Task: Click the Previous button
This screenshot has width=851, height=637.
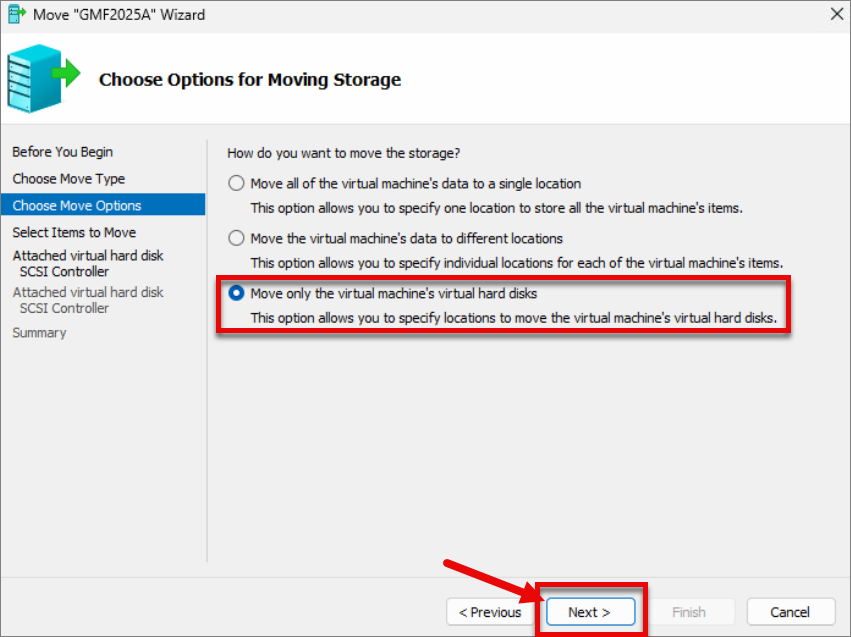Action: click(490, 612)
